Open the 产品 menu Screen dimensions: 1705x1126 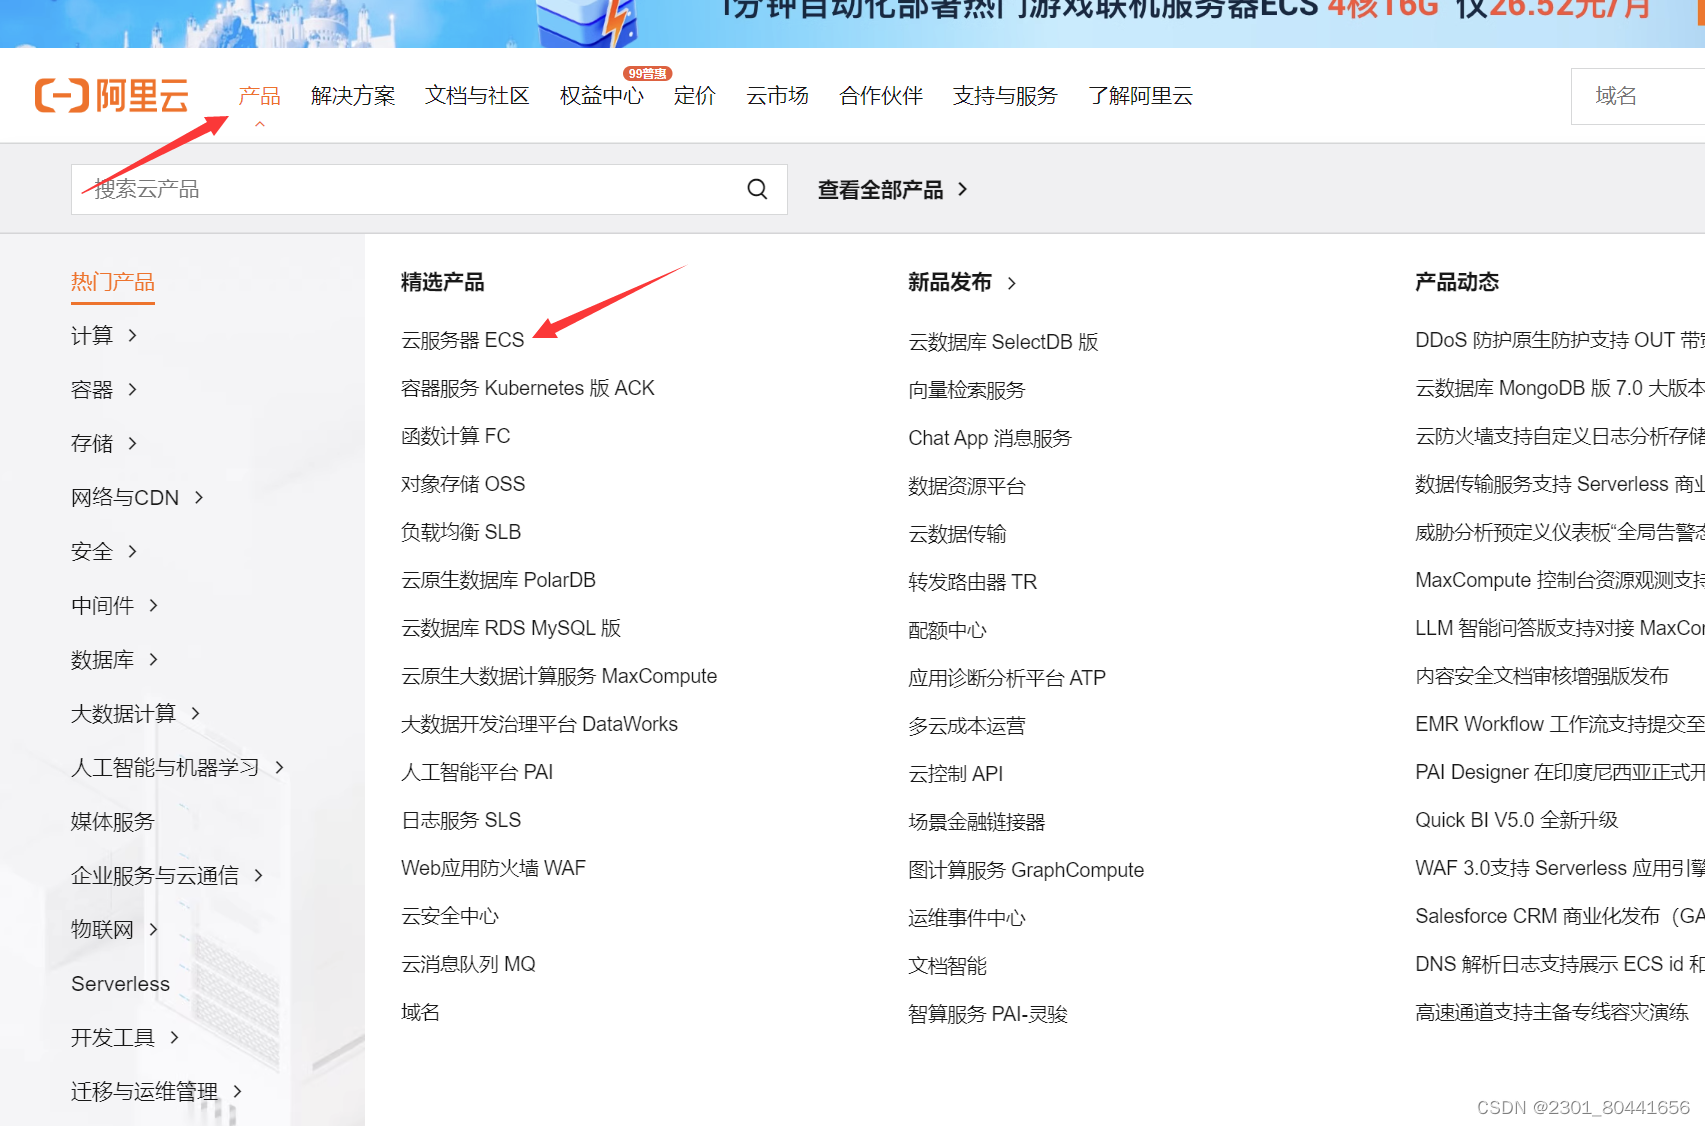[259, 96]
